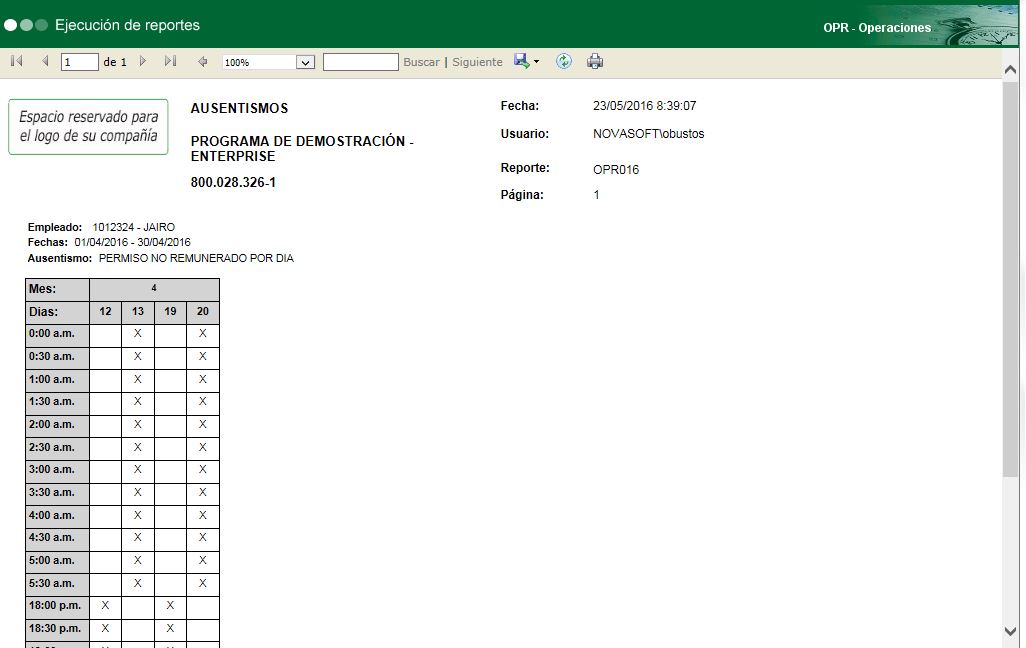Click the X in day 19 at 18:30 p.m.
Image resolution: width=1026 pixels, height=648 pixels.
(x=170, y=629)
